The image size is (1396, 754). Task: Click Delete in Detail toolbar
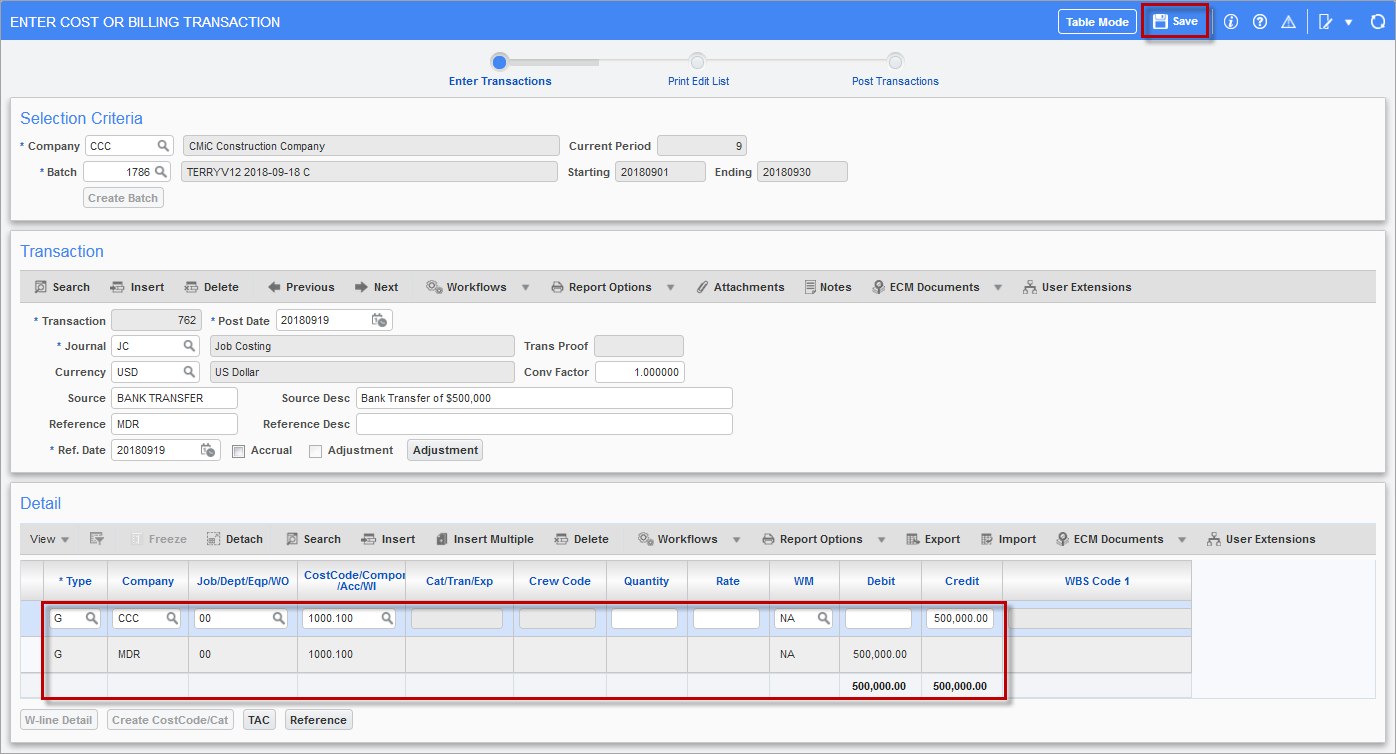click(581, 539)
